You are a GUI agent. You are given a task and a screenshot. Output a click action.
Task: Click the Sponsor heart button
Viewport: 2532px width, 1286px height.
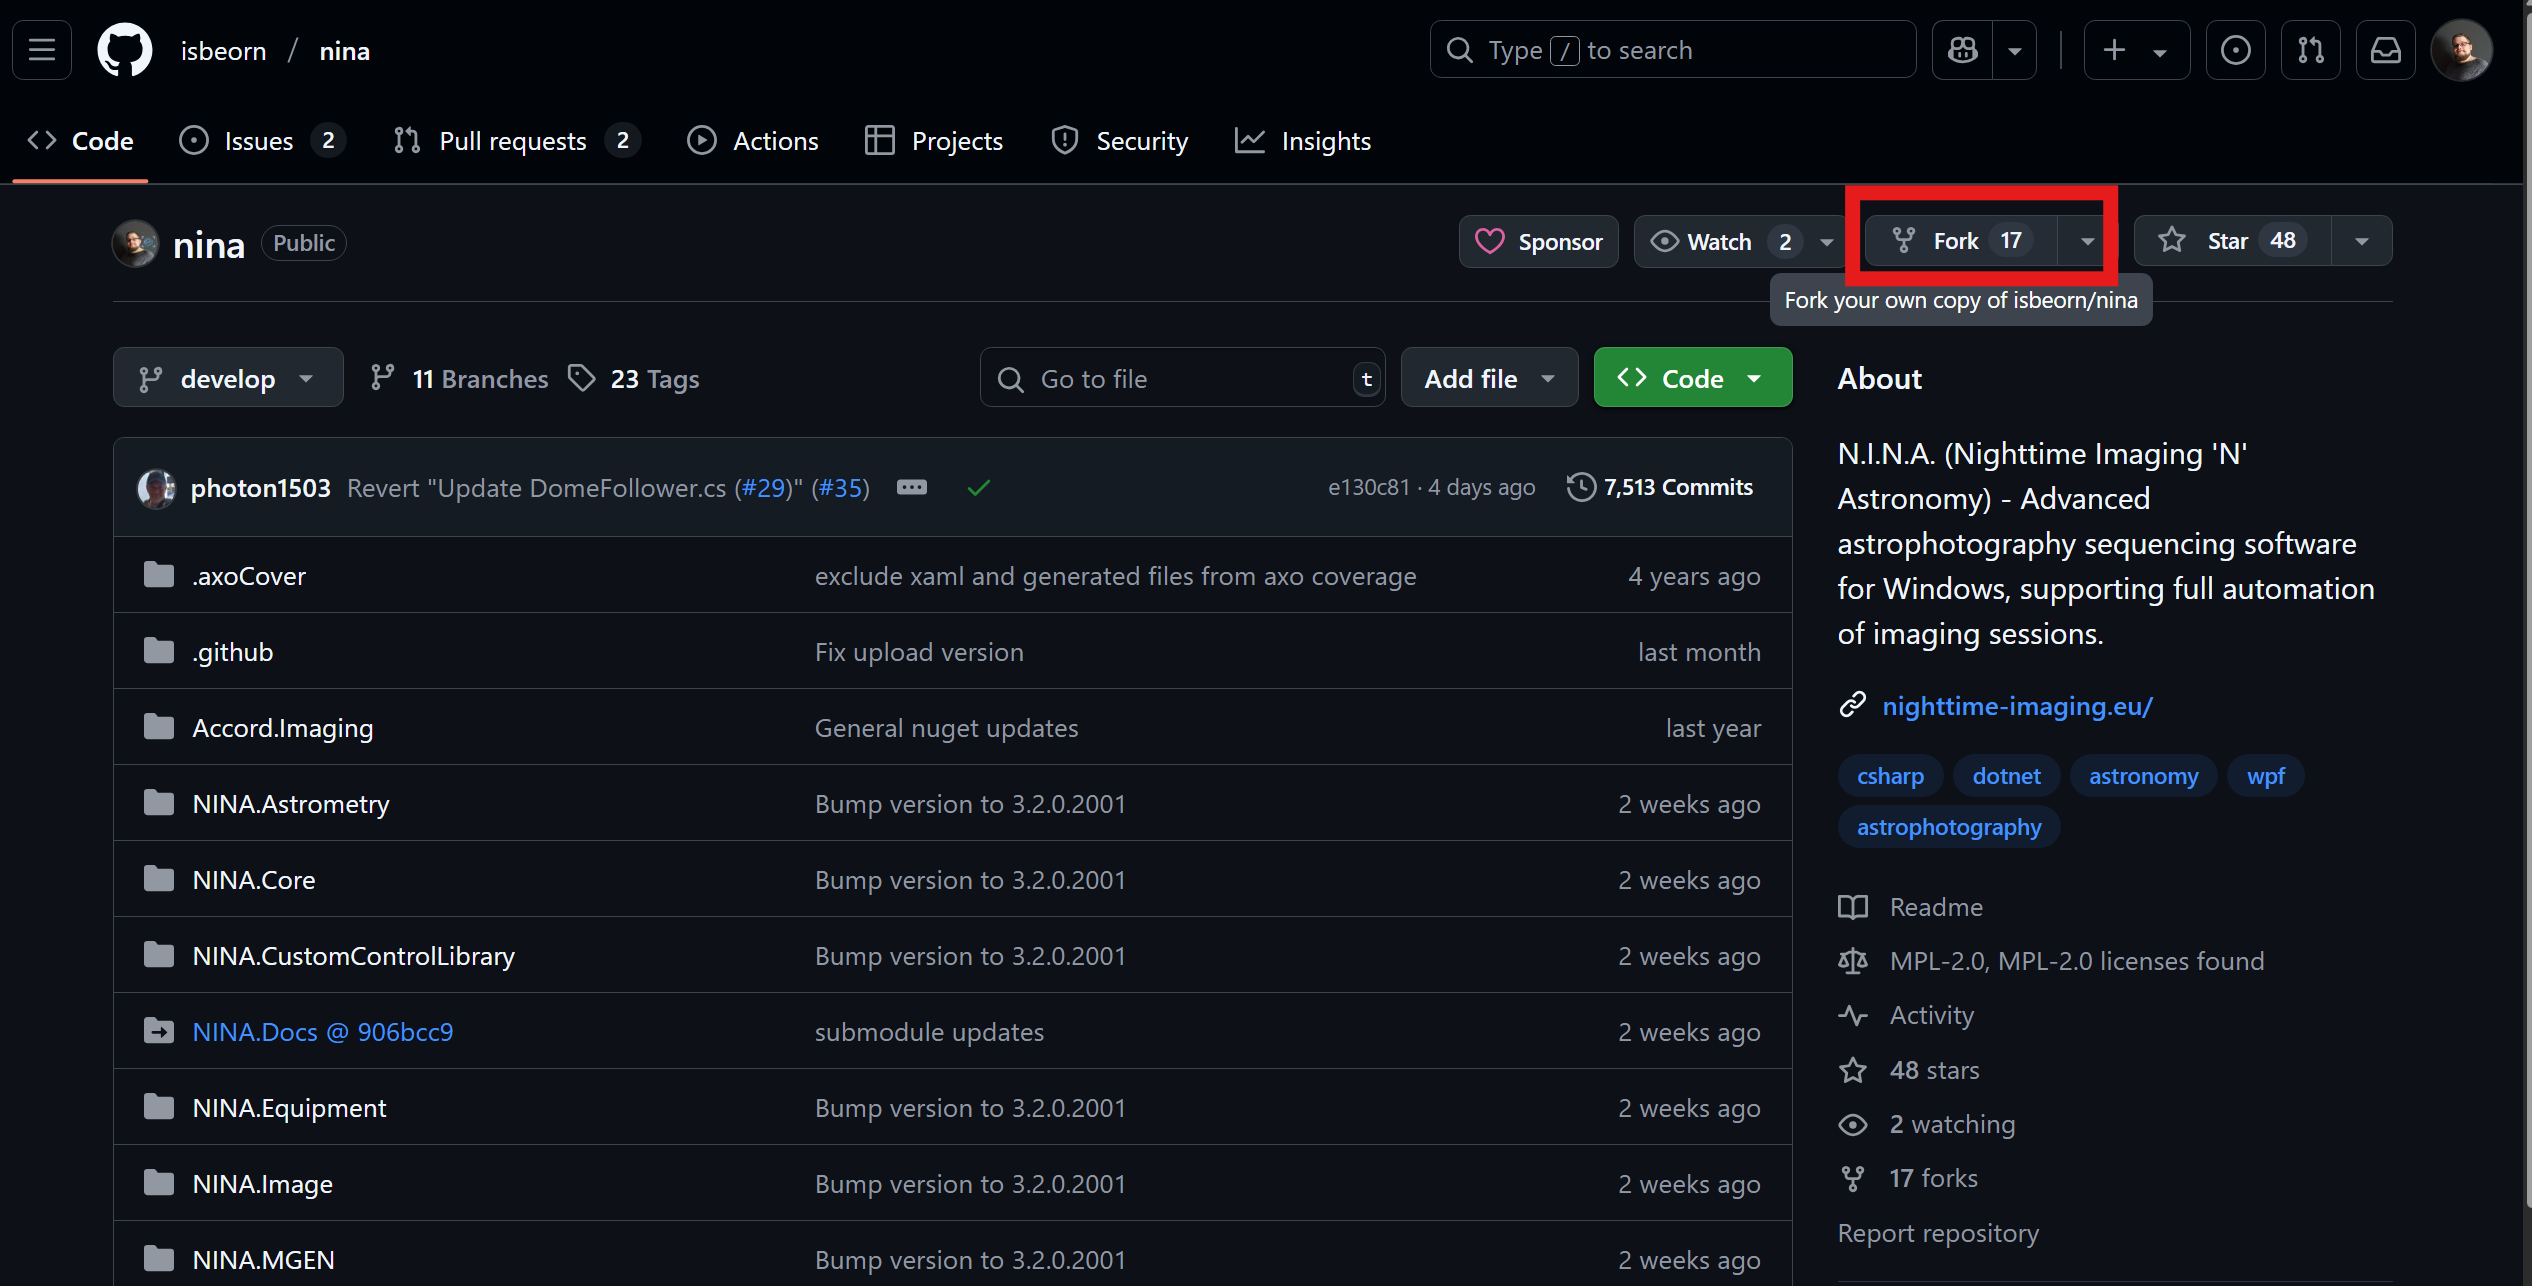(1539, 241)
